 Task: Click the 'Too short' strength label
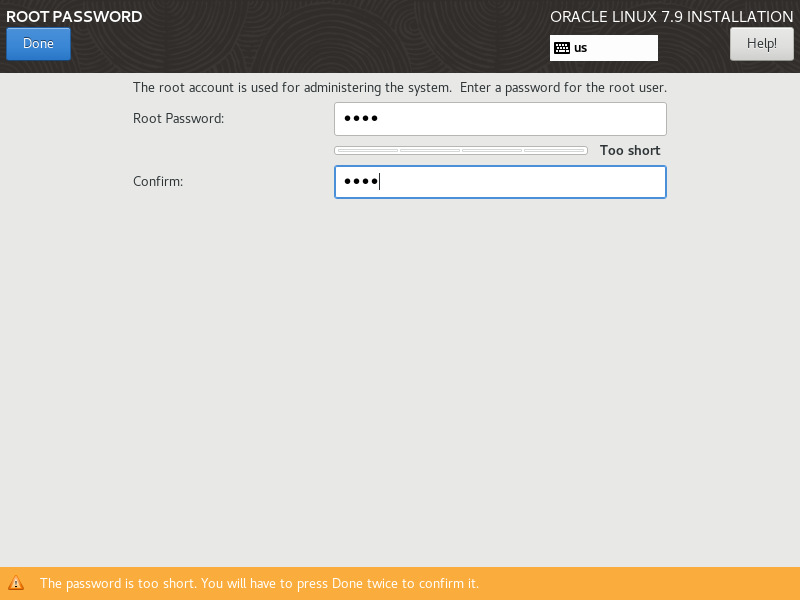pyautogui.click(x=630, y=151)
